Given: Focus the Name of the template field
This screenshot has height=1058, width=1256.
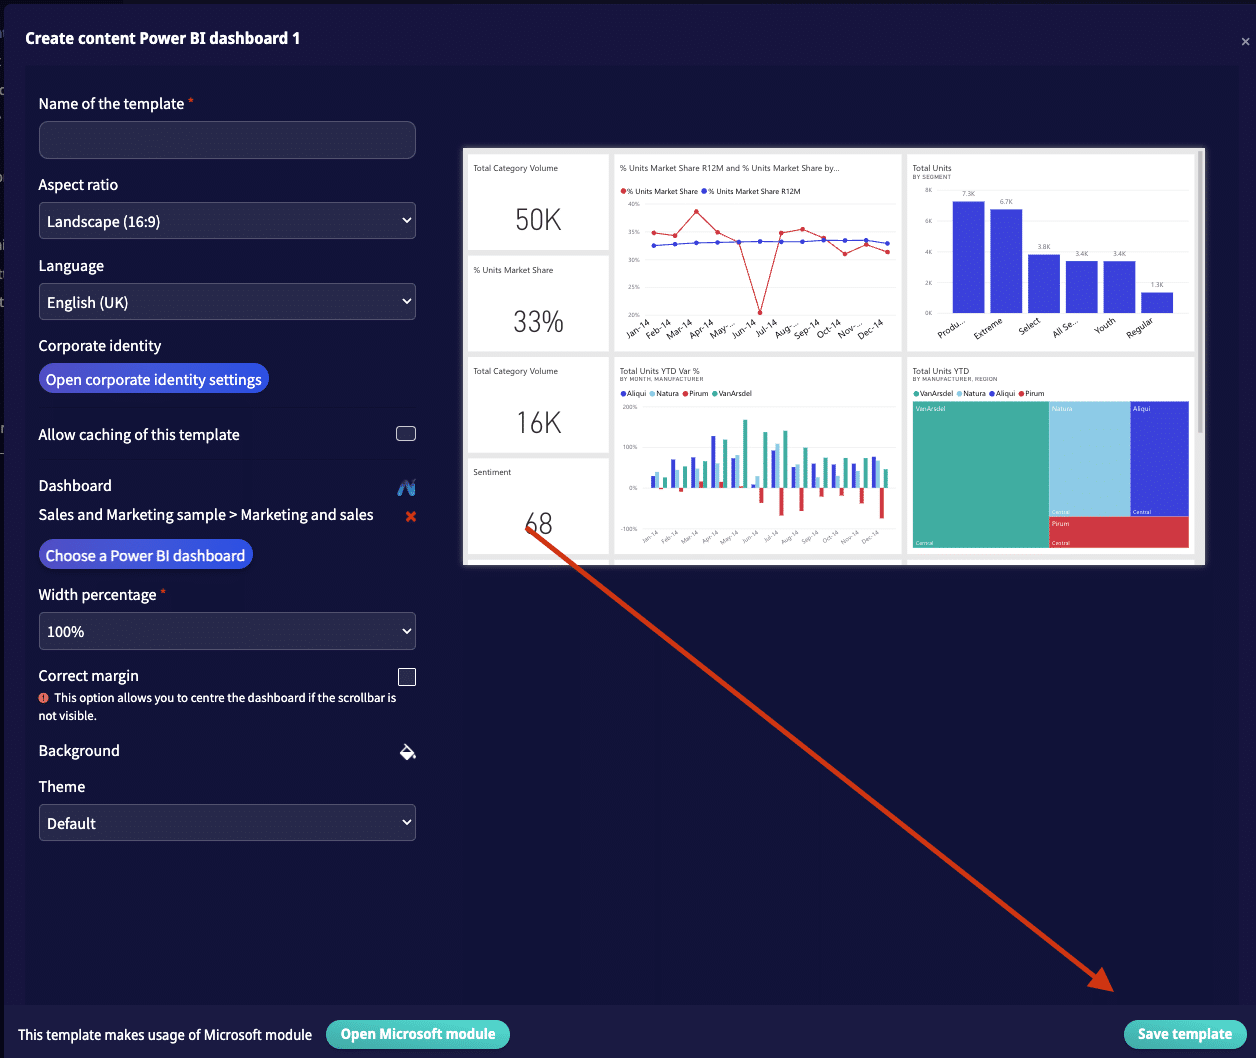Looking at the screenshot, I should (227, 140).
